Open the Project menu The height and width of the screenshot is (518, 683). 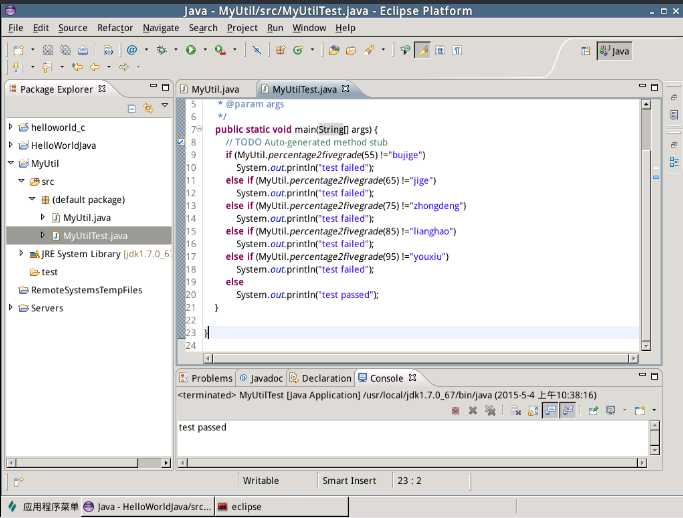click(242, 28)
